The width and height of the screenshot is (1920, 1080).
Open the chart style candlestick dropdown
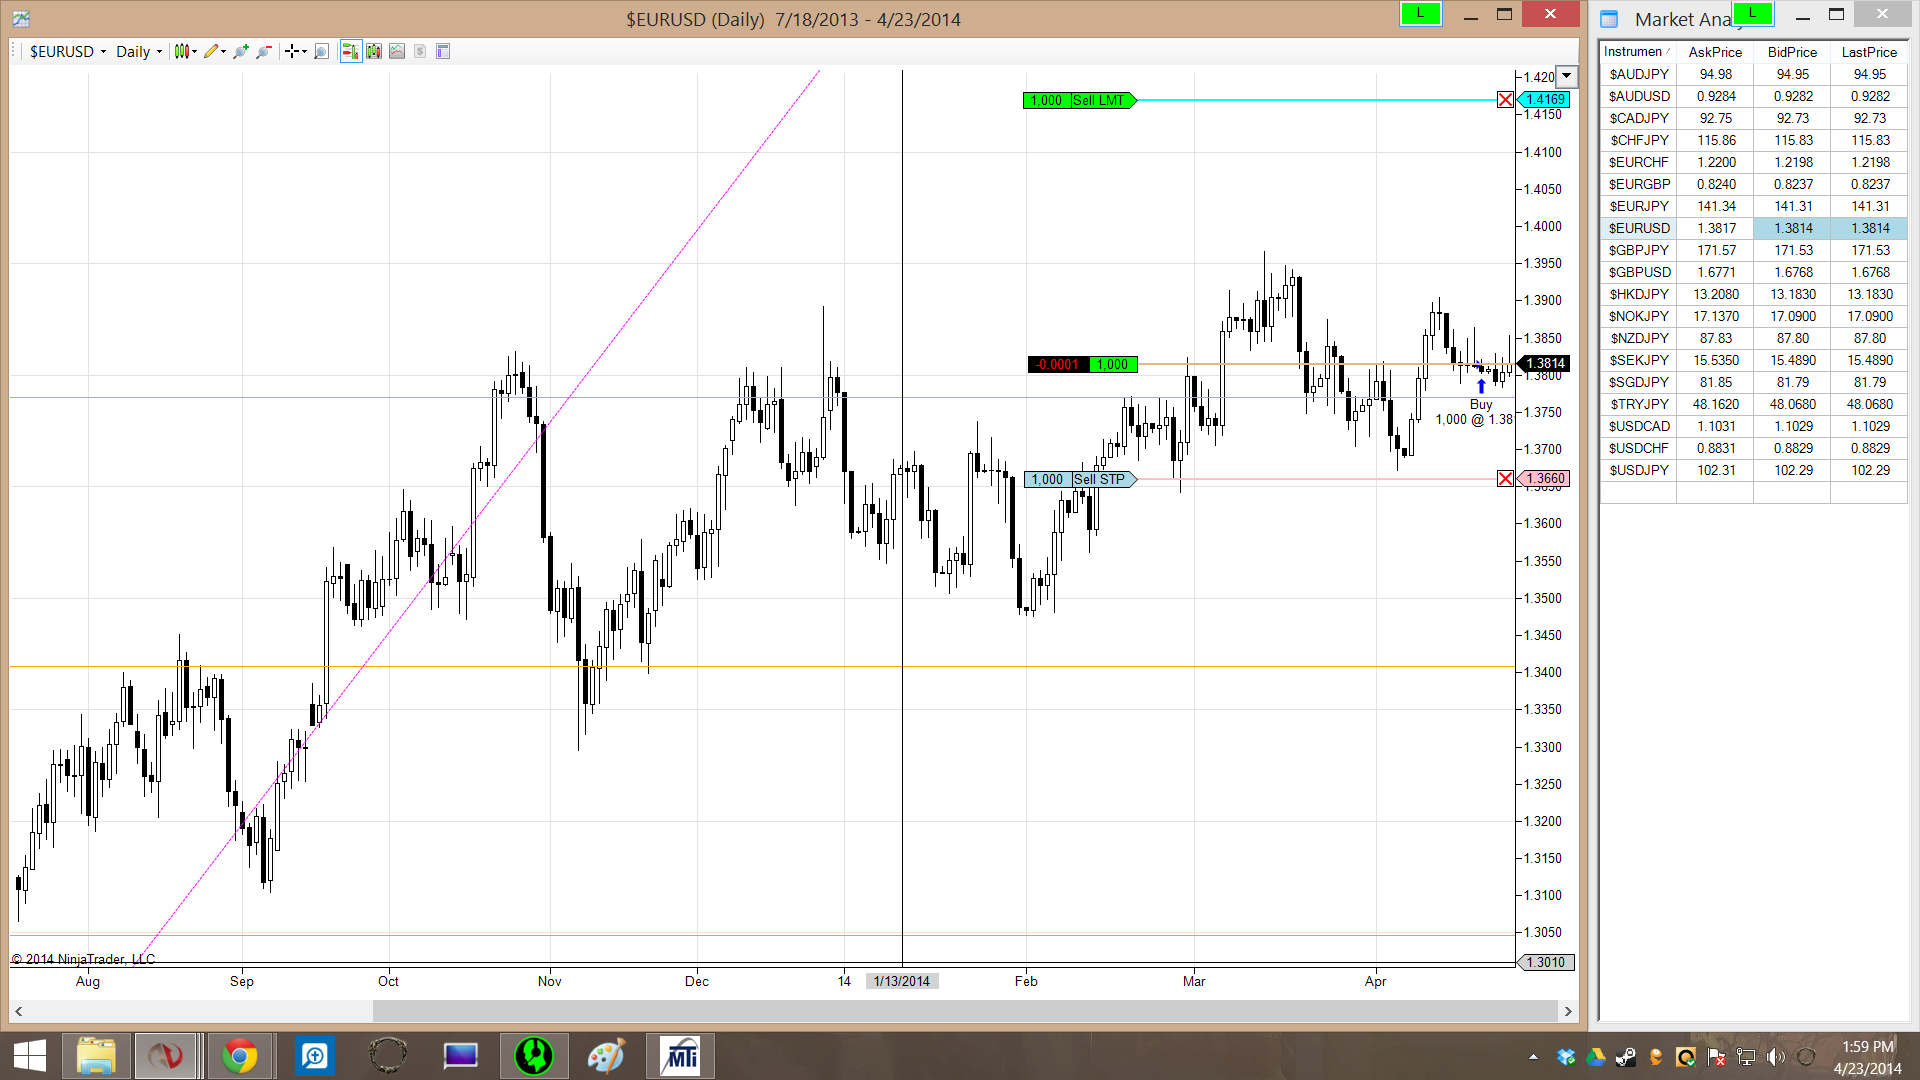185,51
